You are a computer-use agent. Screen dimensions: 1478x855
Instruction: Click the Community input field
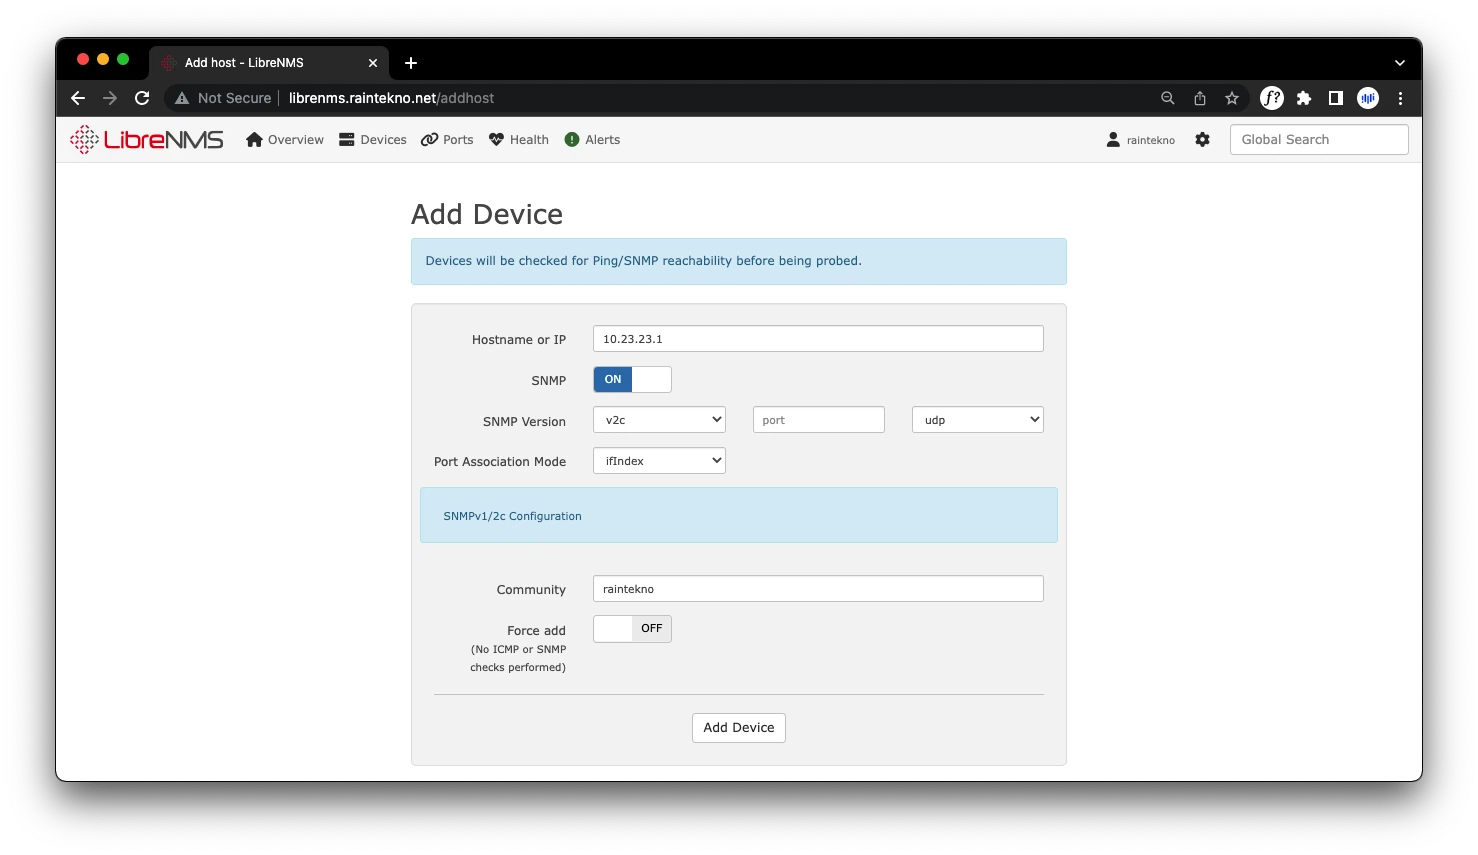coord(817,589)
